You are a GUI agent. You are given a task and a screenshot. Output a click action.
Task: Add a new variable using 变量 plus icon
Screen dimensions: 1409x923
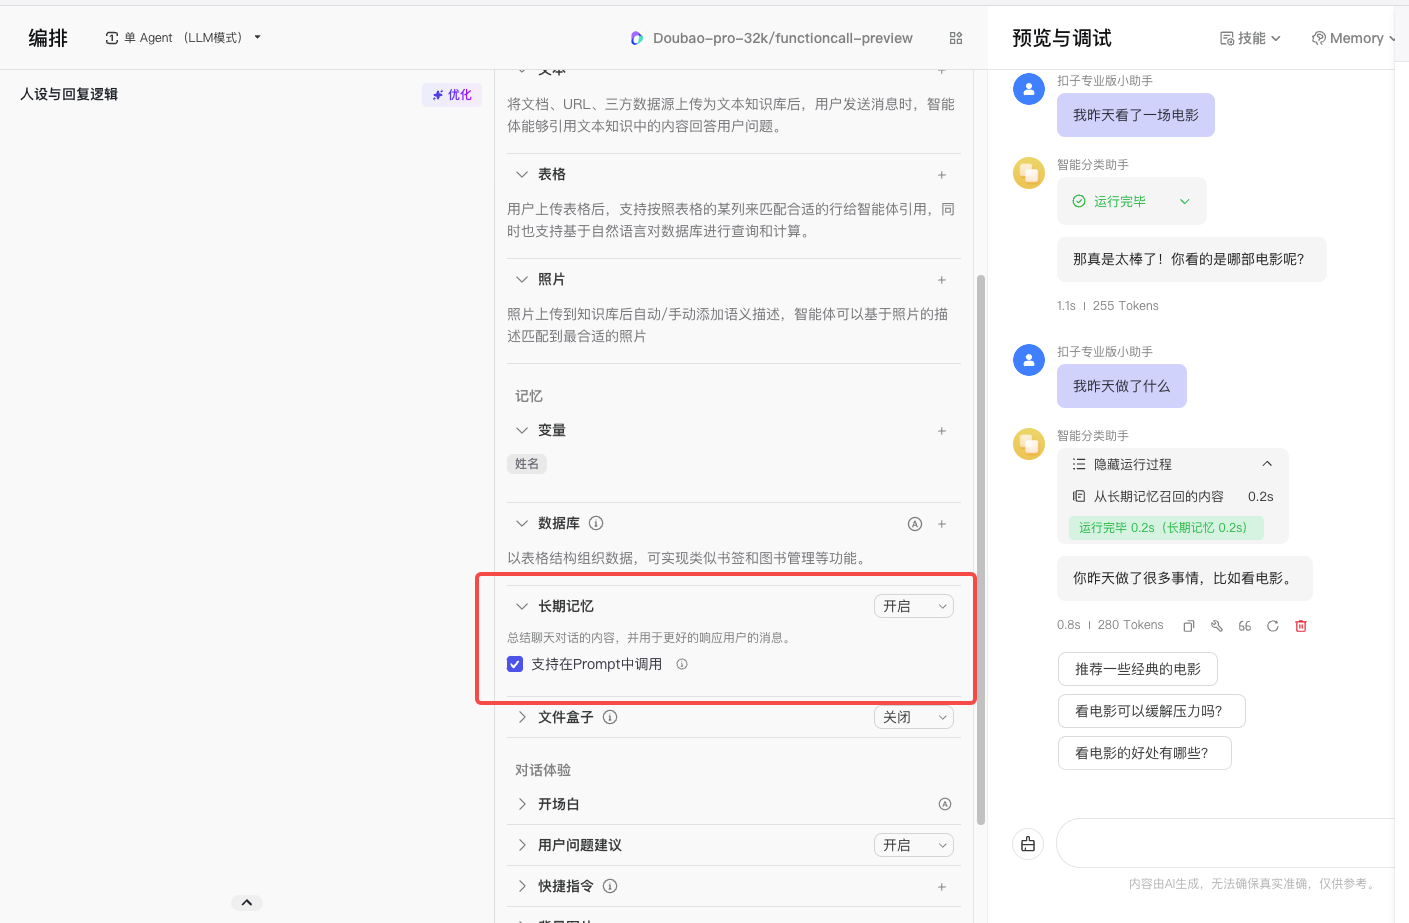point(942,431)
